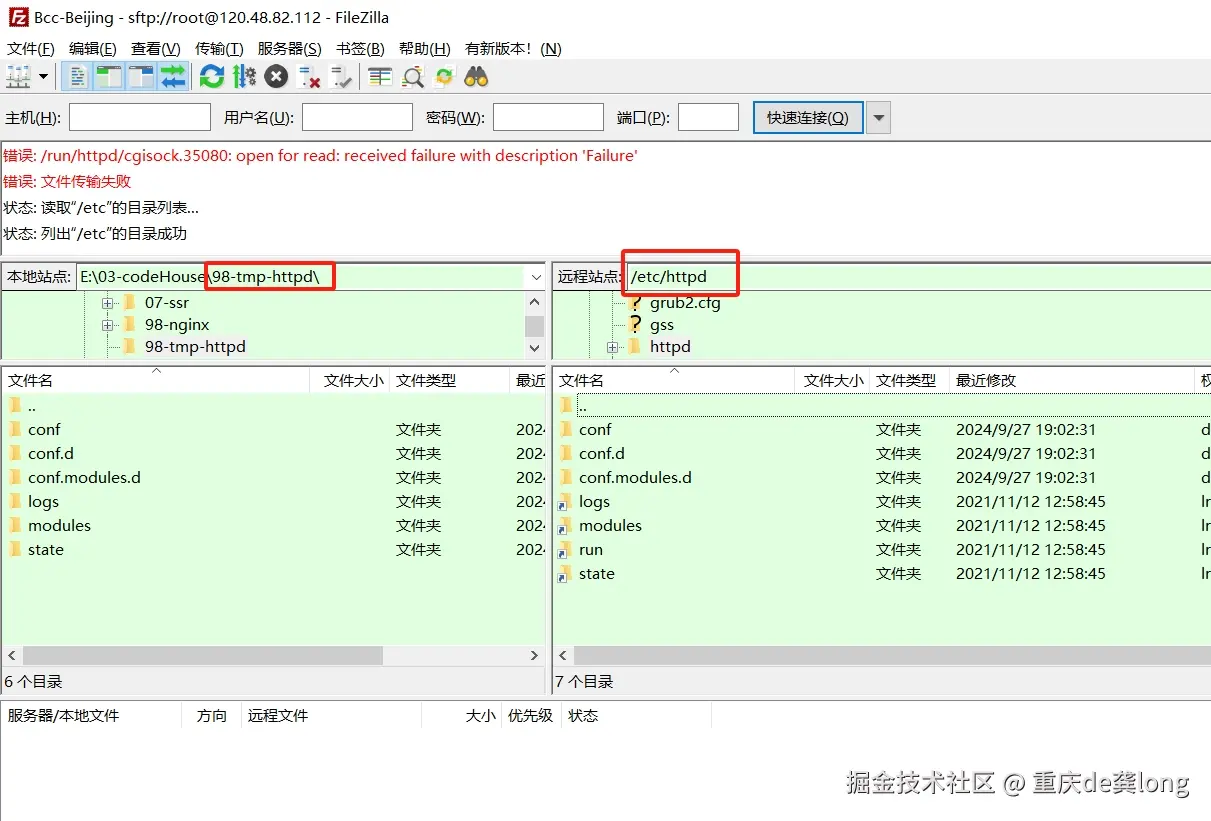This screenshot has width=1211, height=821.
Task: Sort local files by 文件类型 column
Action: click(x=449, y=380)
